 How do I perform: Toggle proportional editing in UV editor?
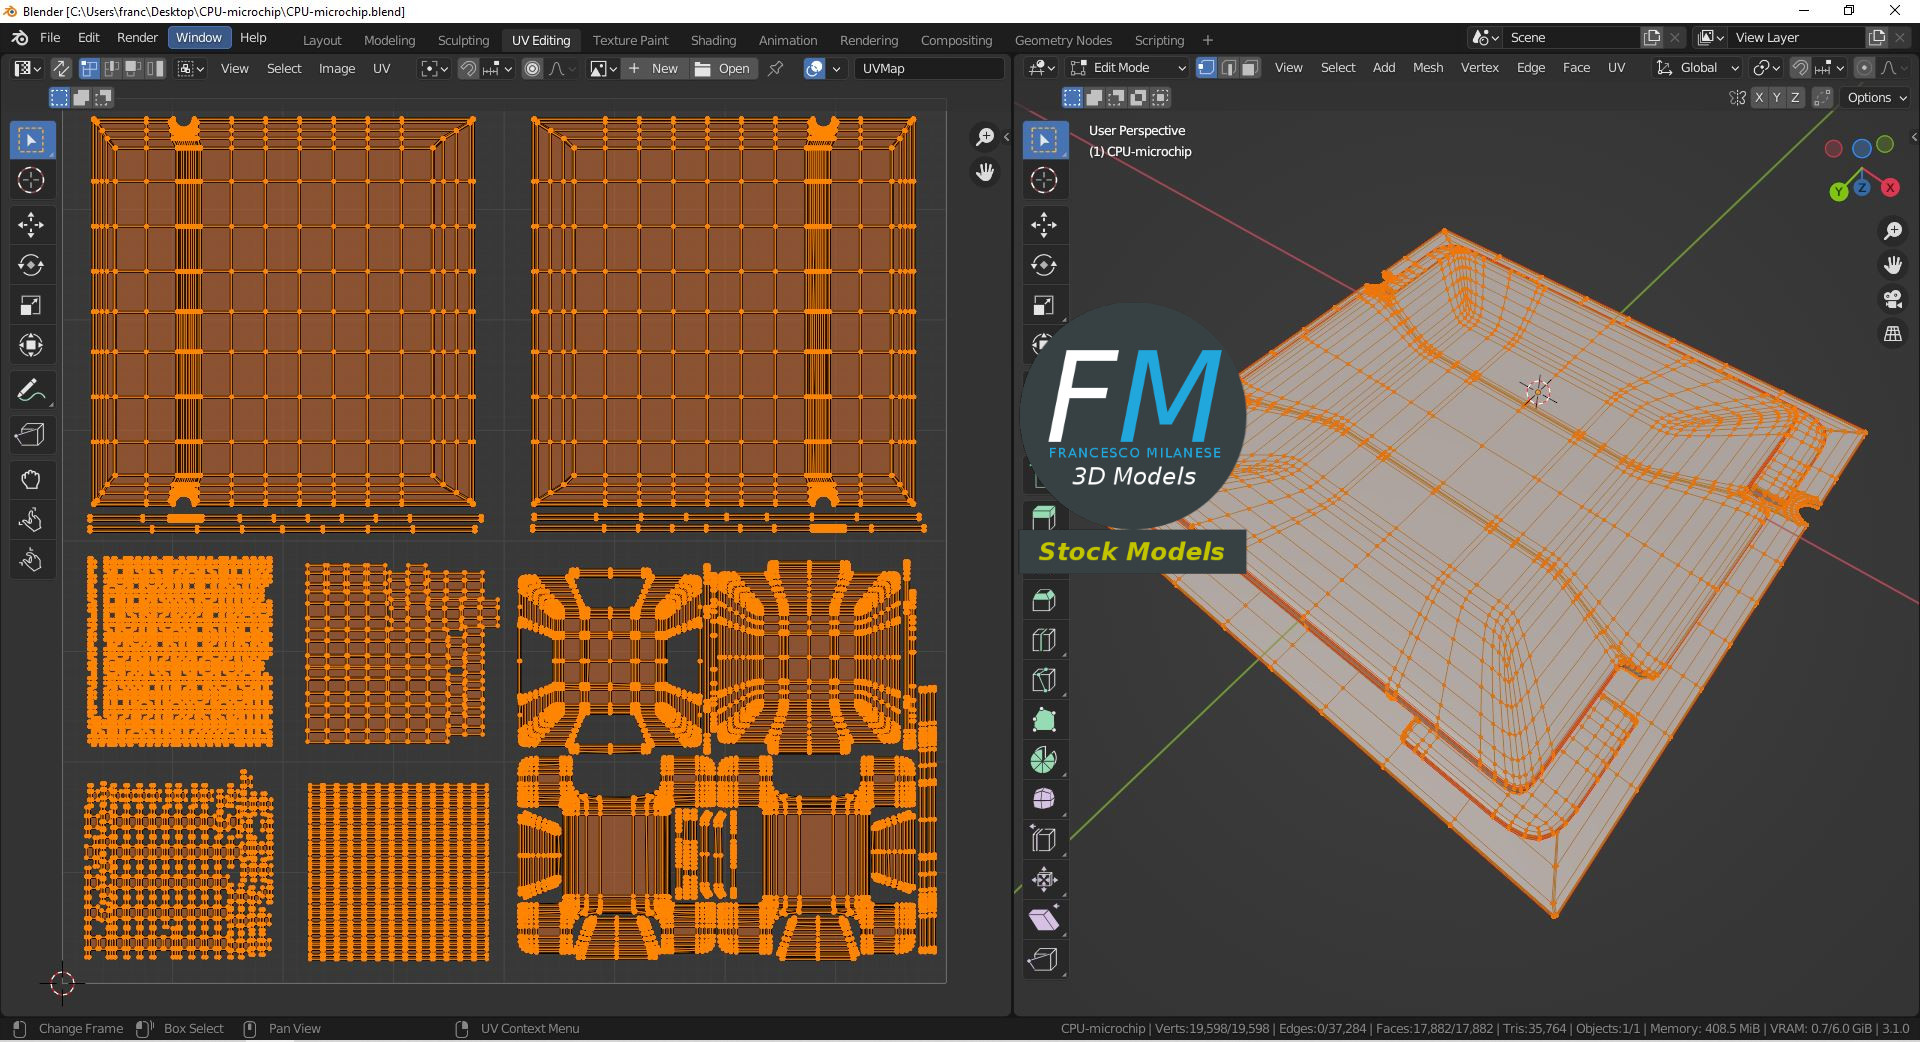click(x=533, y=68)
